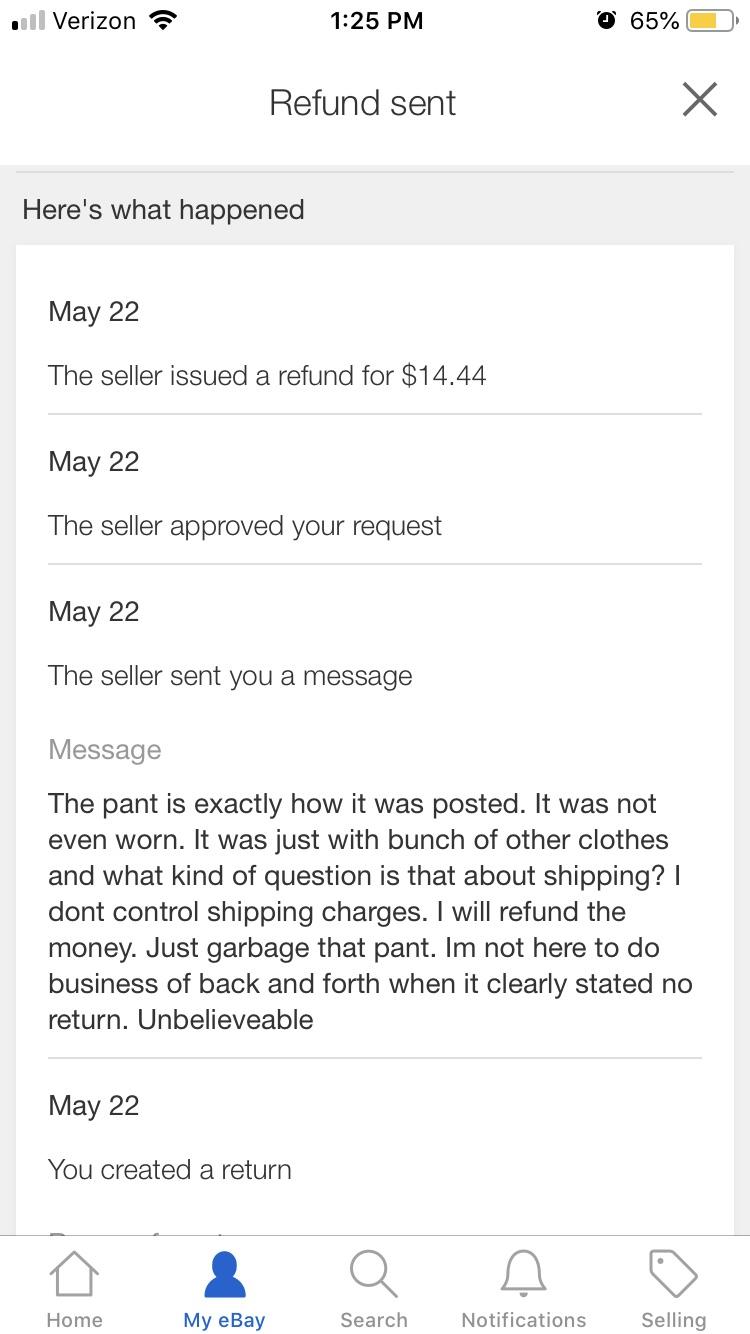
Task: Tap the Search magnifier icon
Action: [373, 1272]
